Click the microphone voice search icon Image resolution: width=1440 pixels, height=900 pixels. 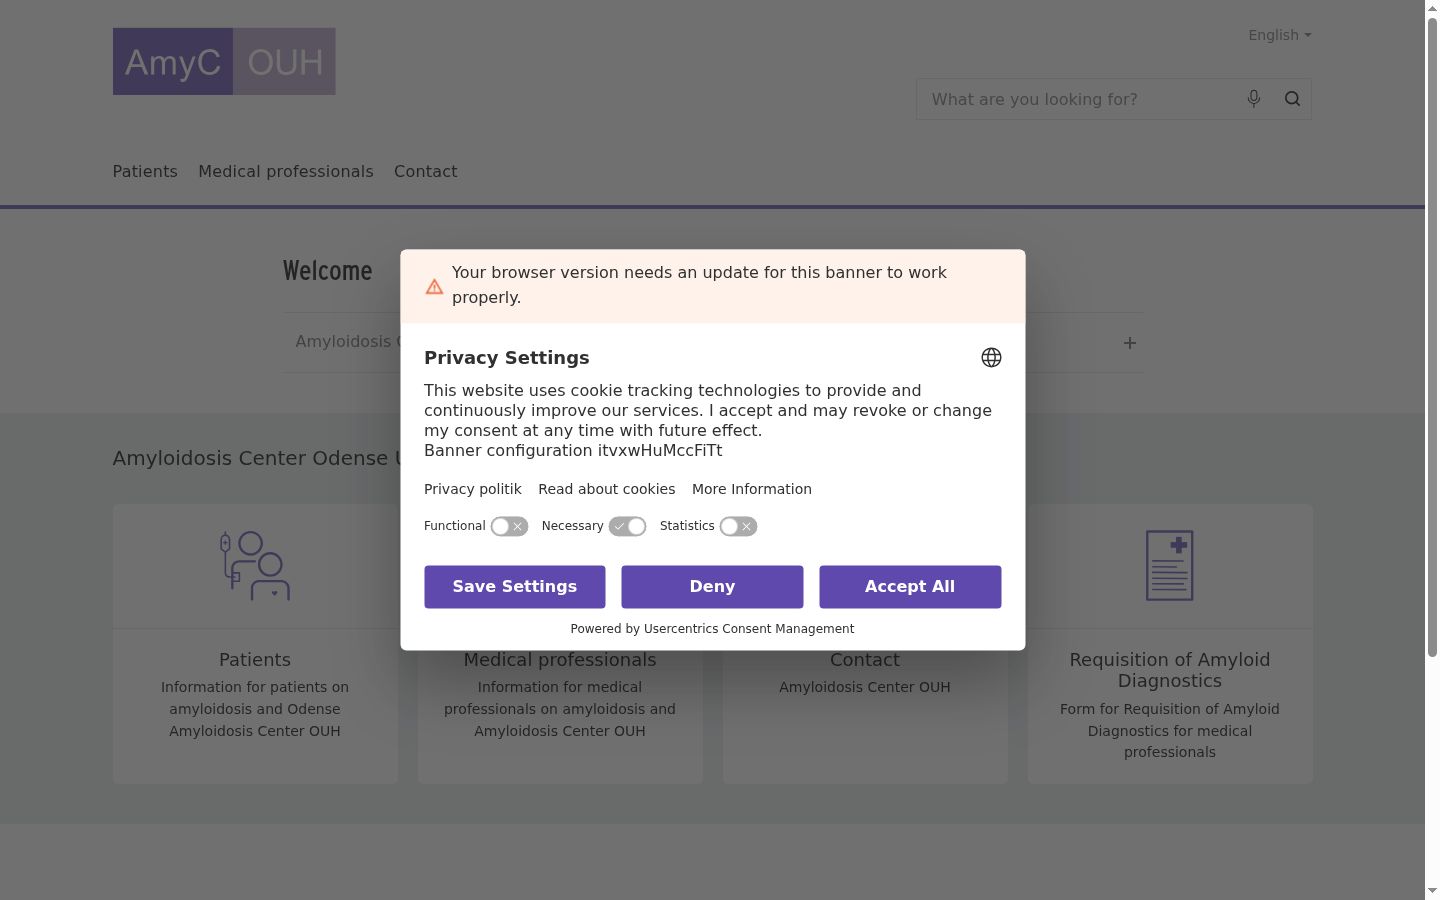pos(1253,98)
